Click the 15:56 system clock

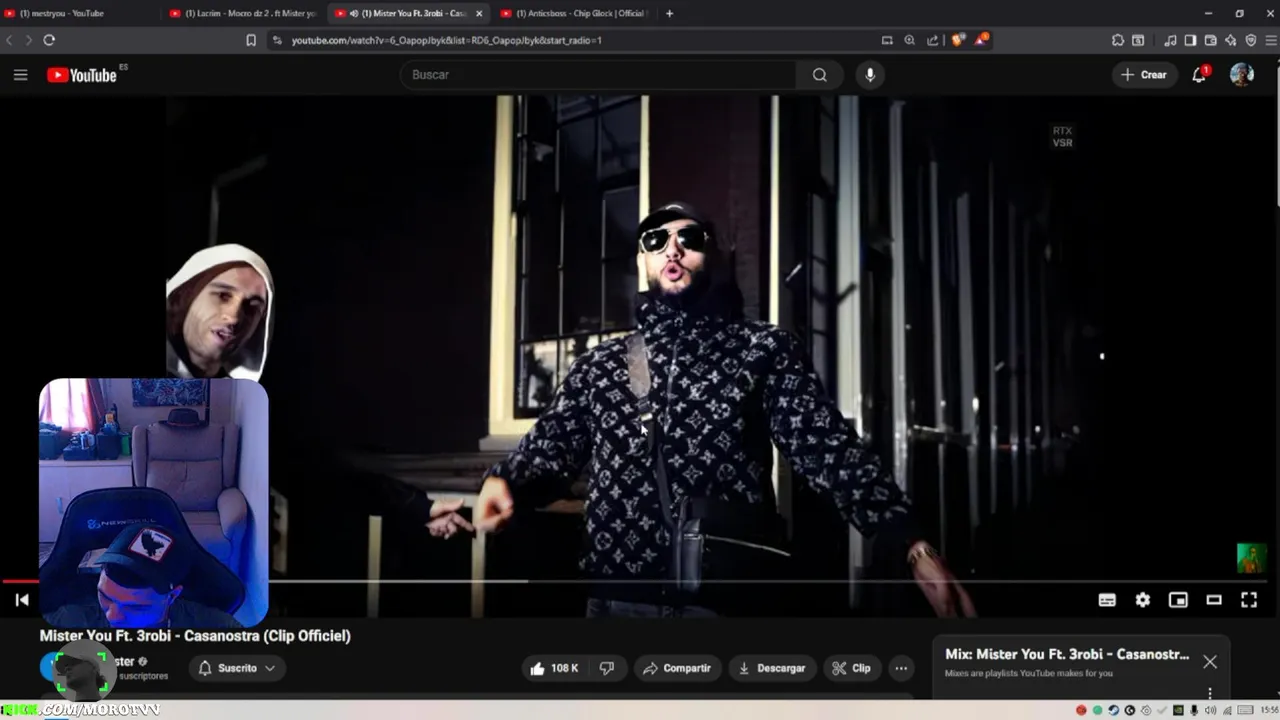coord(1270,710)
